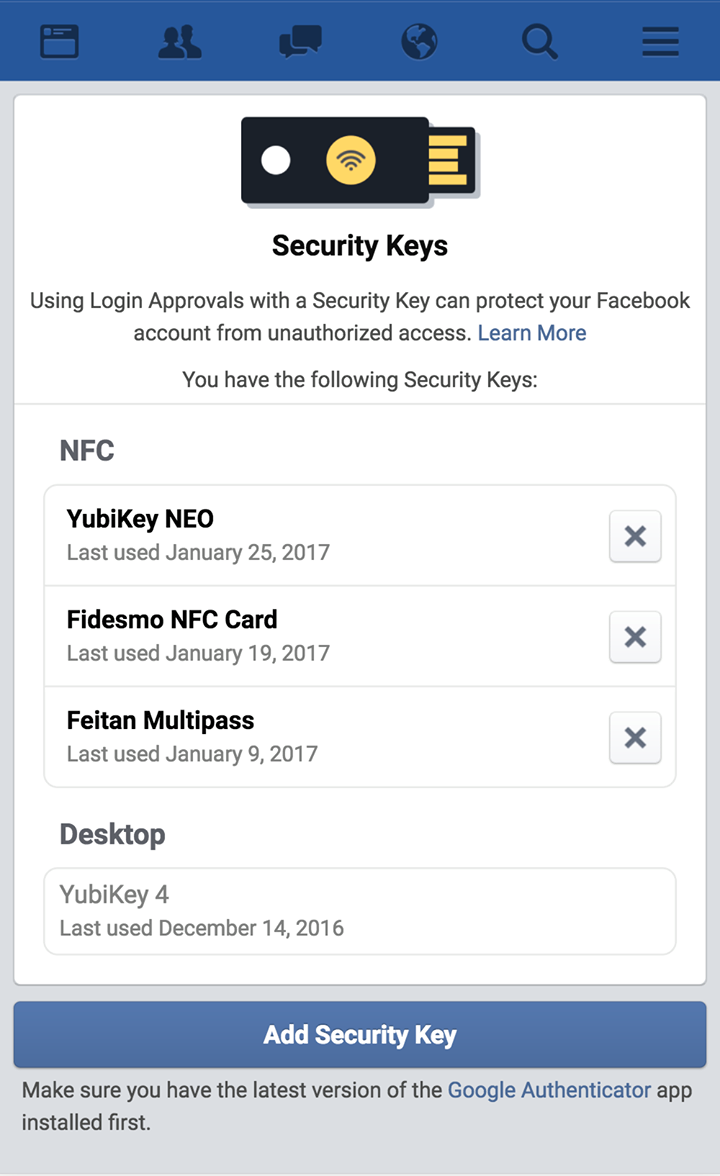Screen dimensions: 720x1176
Task: Click the YubiKey illustration above Security Keys
Action: [360, 160]
